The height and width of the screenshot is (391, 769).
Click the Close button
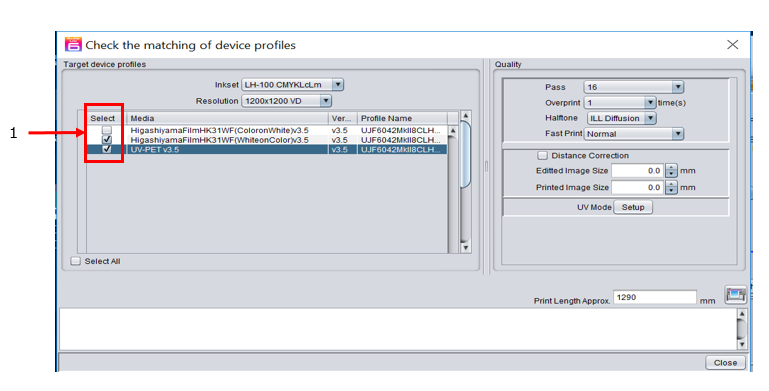pos(725,363)
